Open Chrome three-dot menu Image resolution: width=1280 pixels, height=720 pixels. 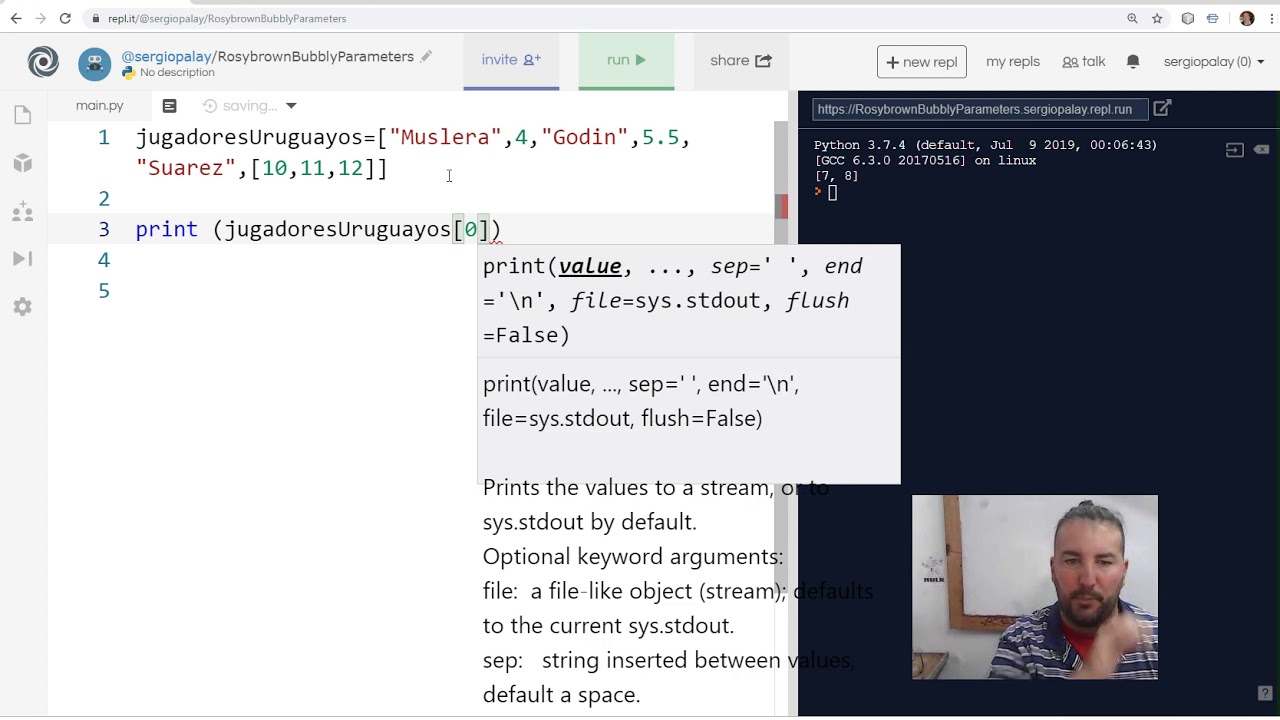click(1269, 18)
